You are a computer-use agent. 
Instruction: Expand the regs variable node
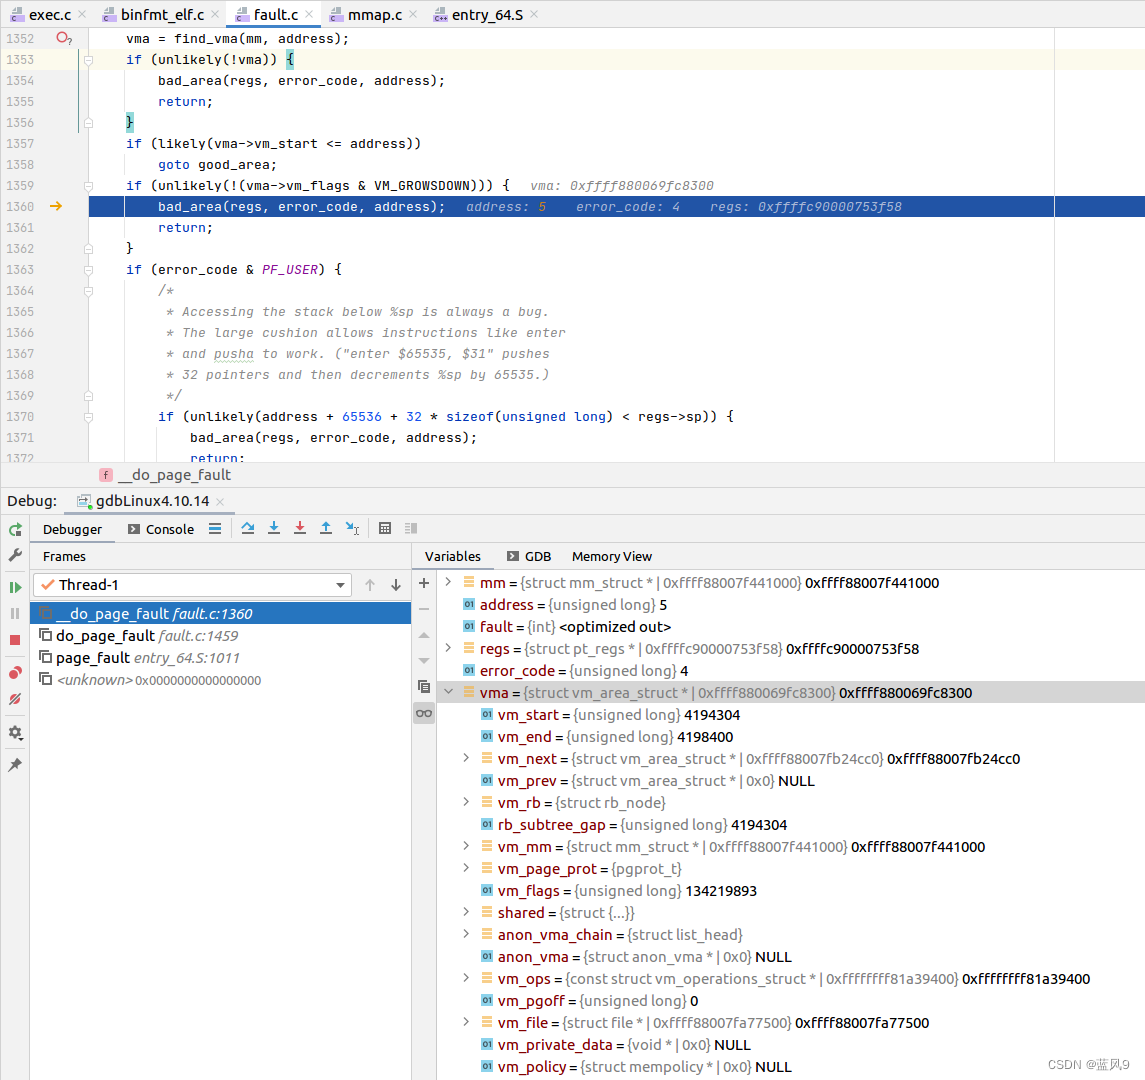point(448,648)
